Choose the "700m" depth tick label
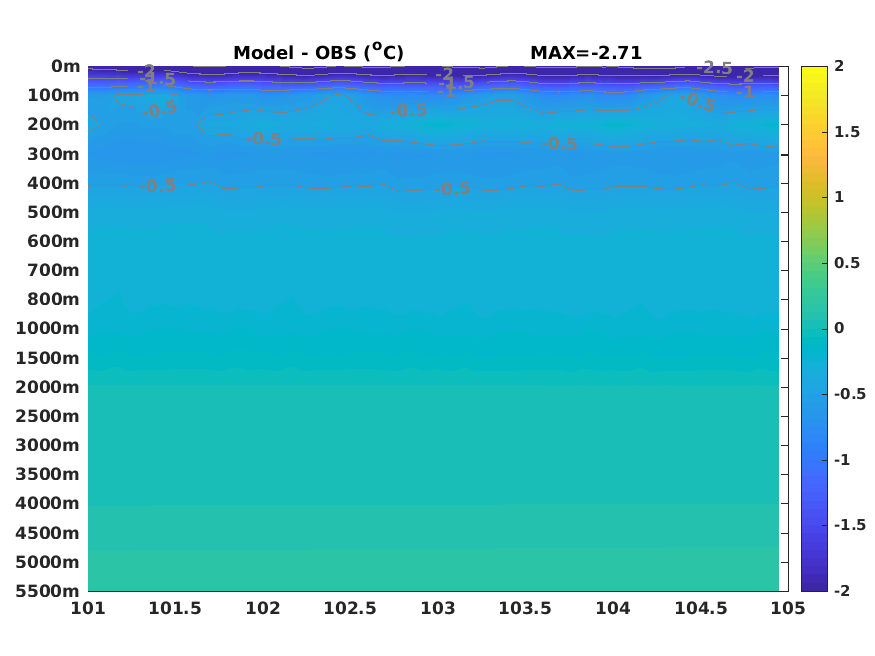 54,271
